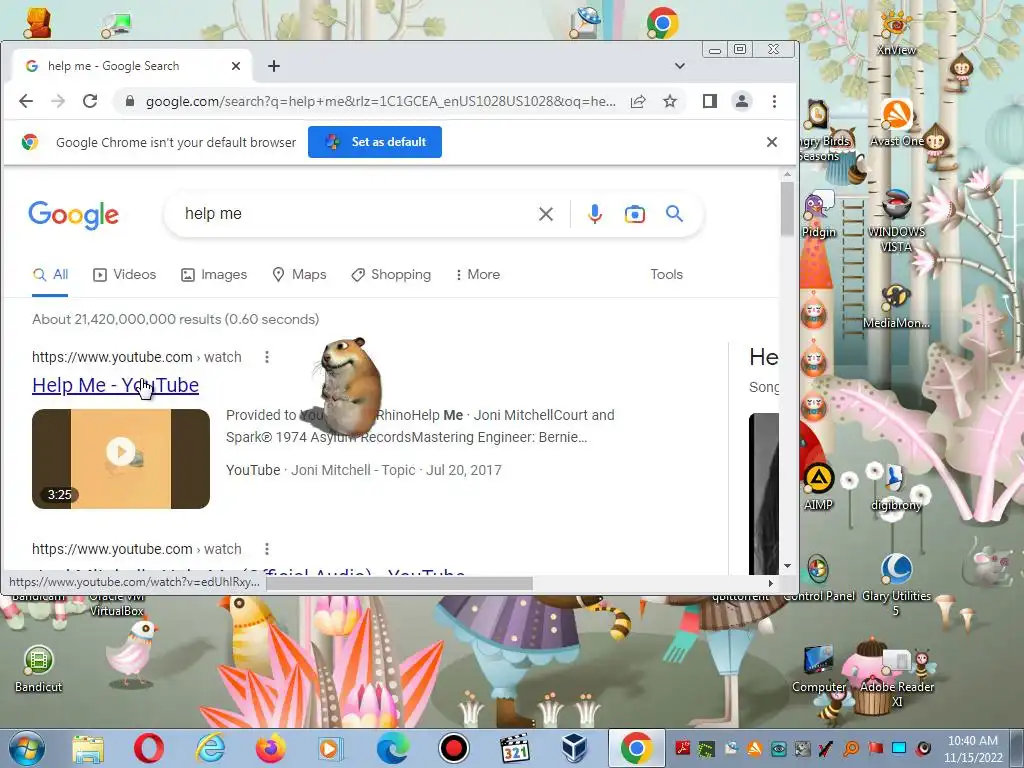The width and height of the screenshot is (1024, 768).
Task: Click the taskbar clock 10:40 AM
Action: pyautogui.click(x=972, y=749)
